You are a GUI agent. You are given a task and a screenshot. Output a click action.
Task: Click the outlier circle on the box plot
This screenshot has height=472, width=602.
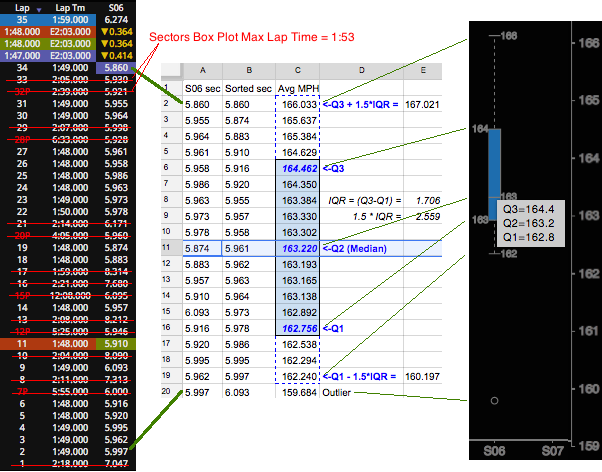pos(494,401)
